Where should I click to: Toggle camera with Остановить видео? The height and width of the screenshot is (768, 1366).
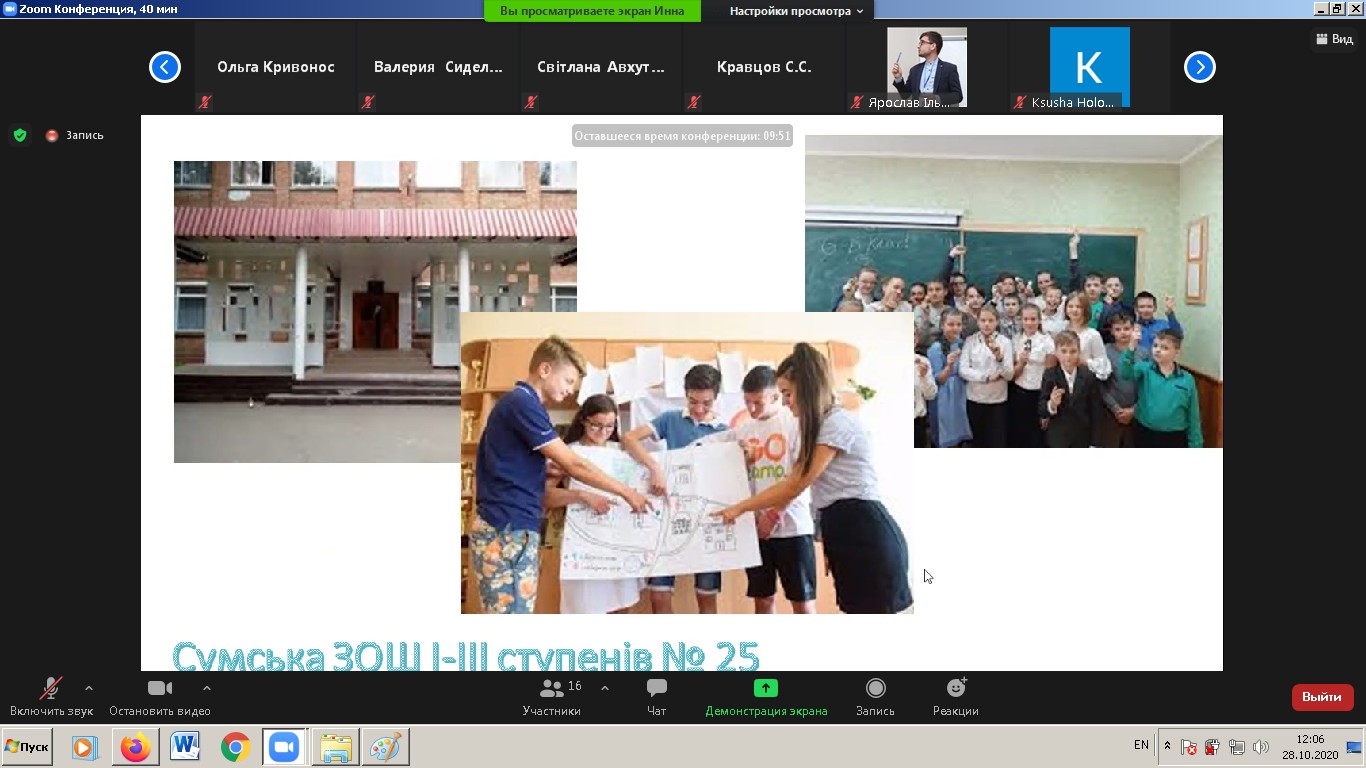[x=159, y=696]
